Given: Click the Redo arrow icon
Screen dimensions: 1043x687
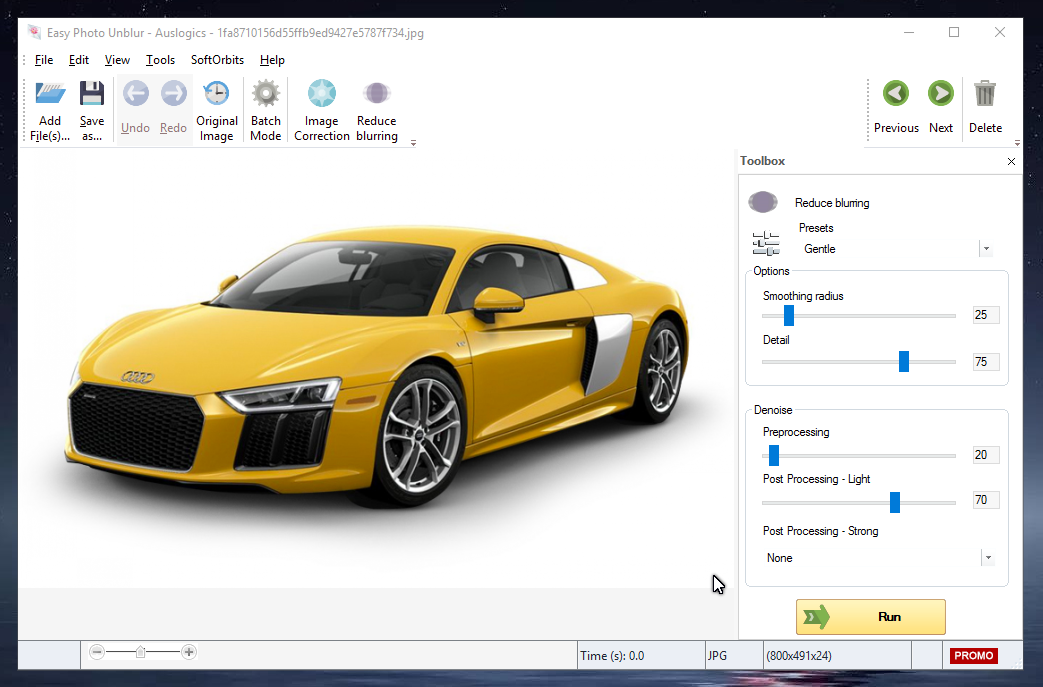Looking at the screenshot, I should [x=174, y=94].
